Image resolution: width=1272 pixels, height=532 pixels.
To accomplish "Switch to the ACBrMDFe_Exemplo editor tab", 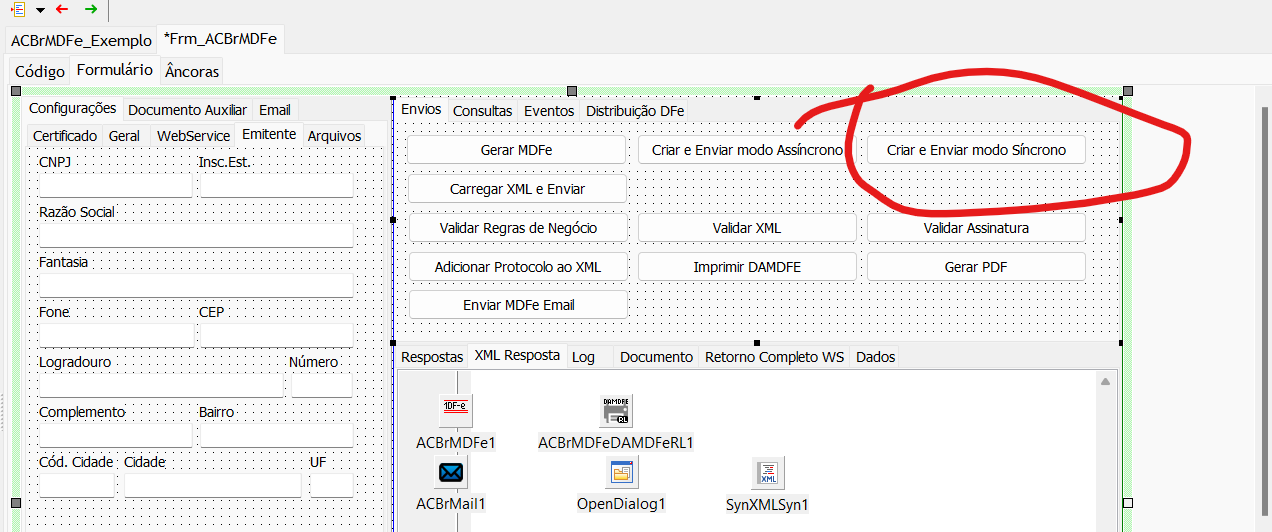I will point(81,40).
